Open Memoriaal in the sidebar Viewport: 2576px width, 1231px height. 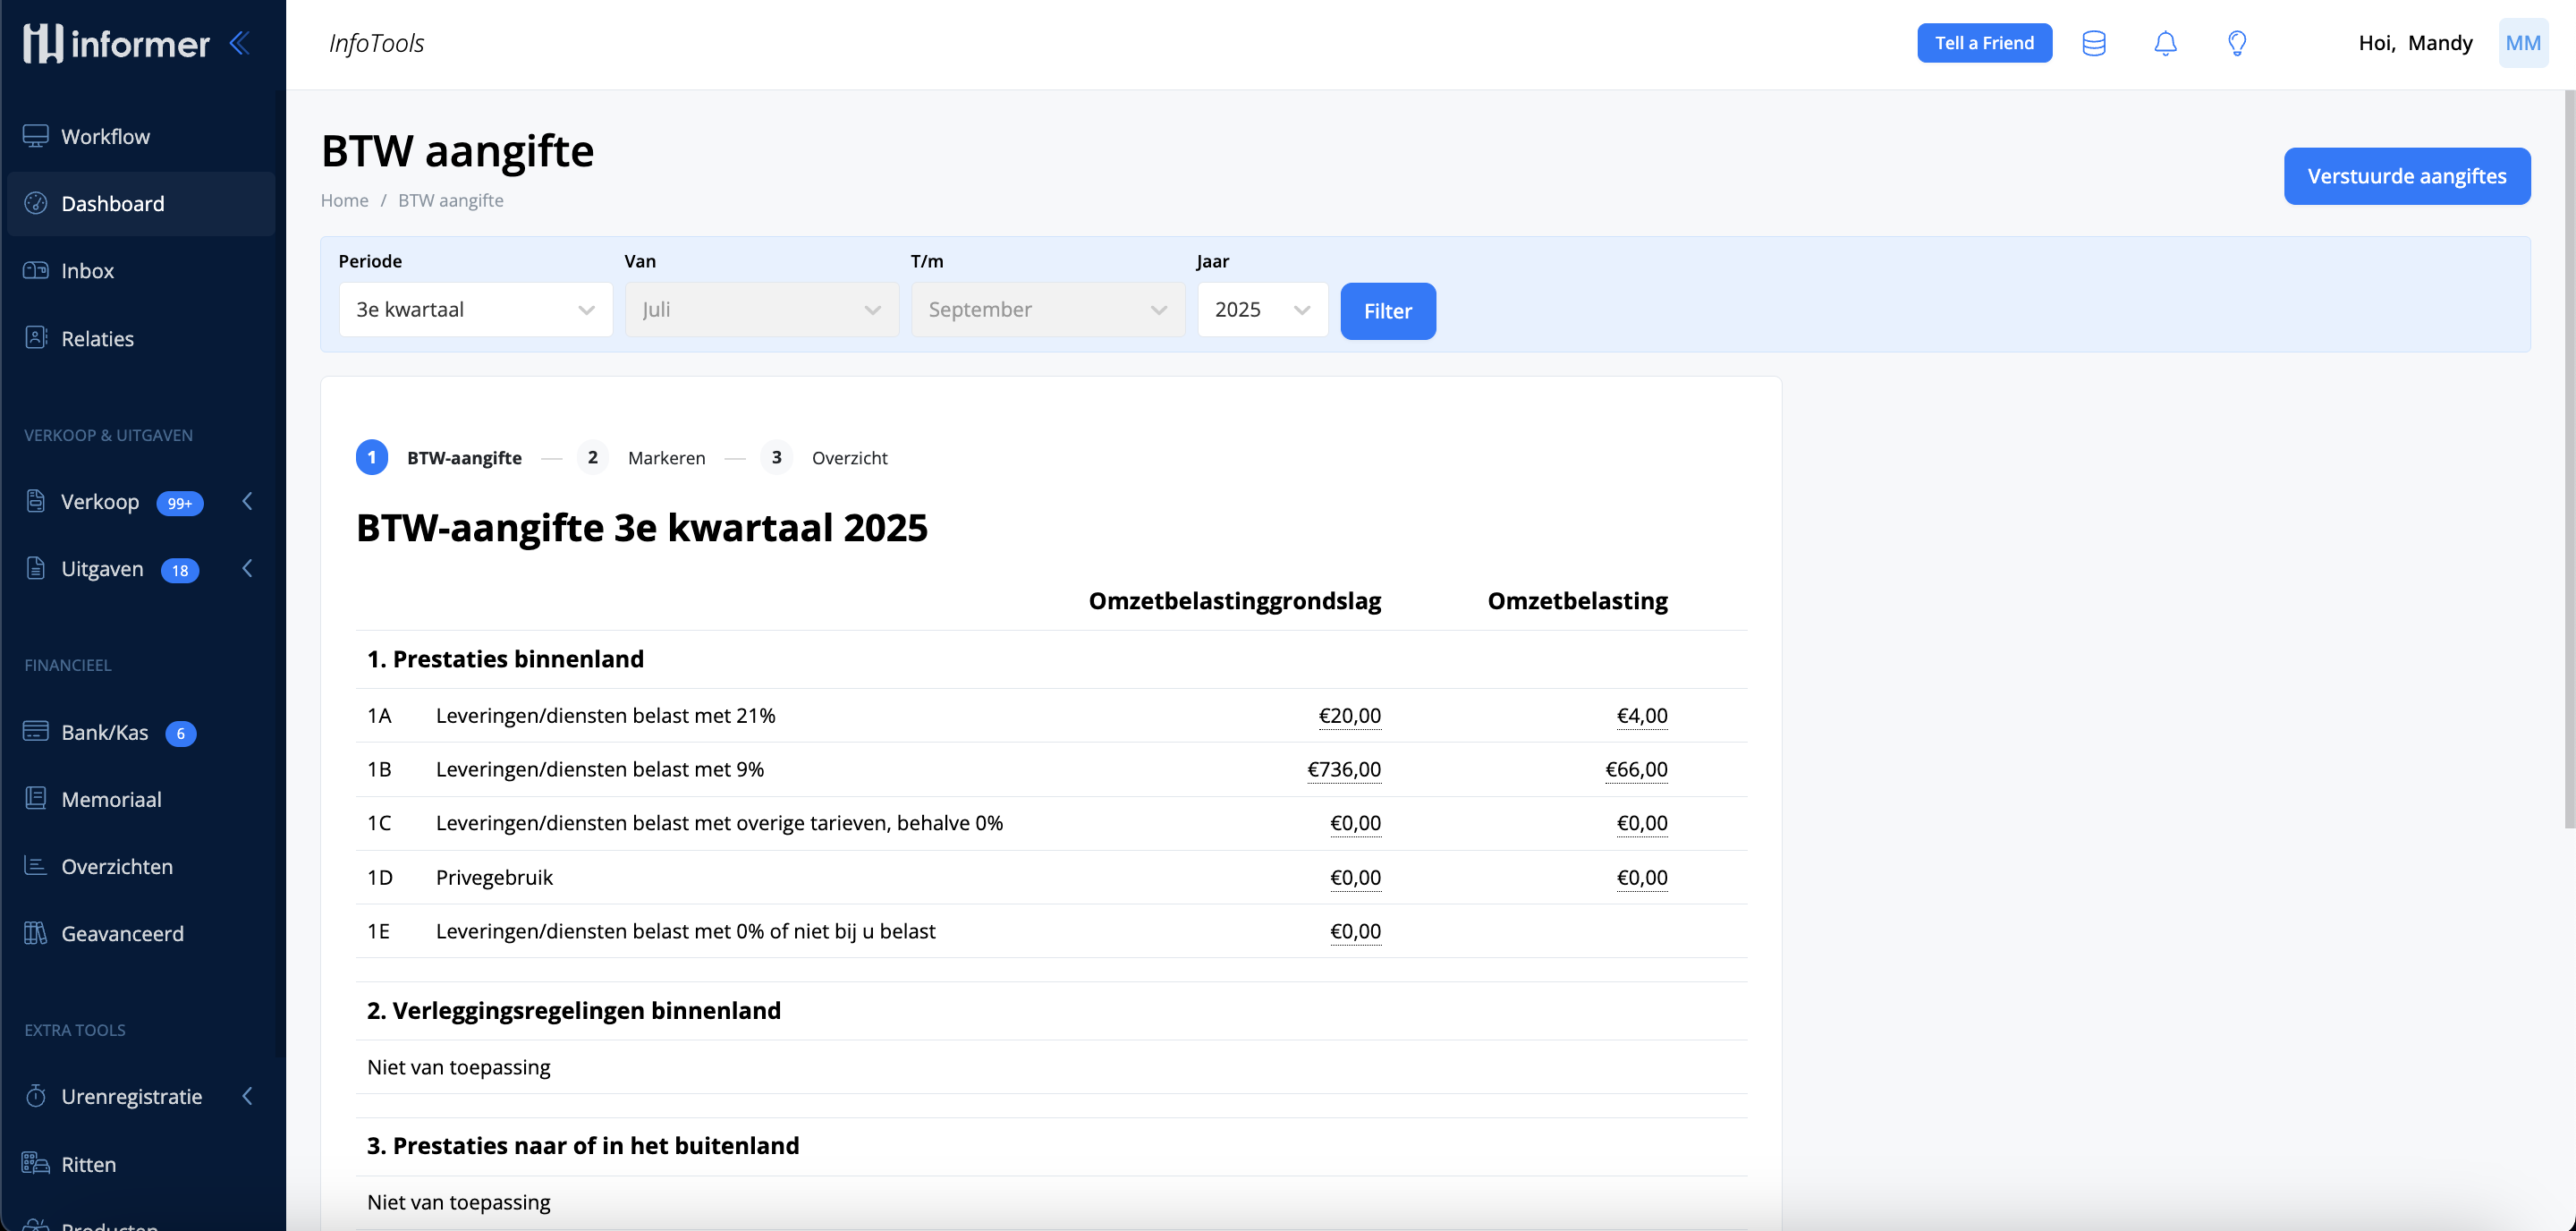point(111,799)
